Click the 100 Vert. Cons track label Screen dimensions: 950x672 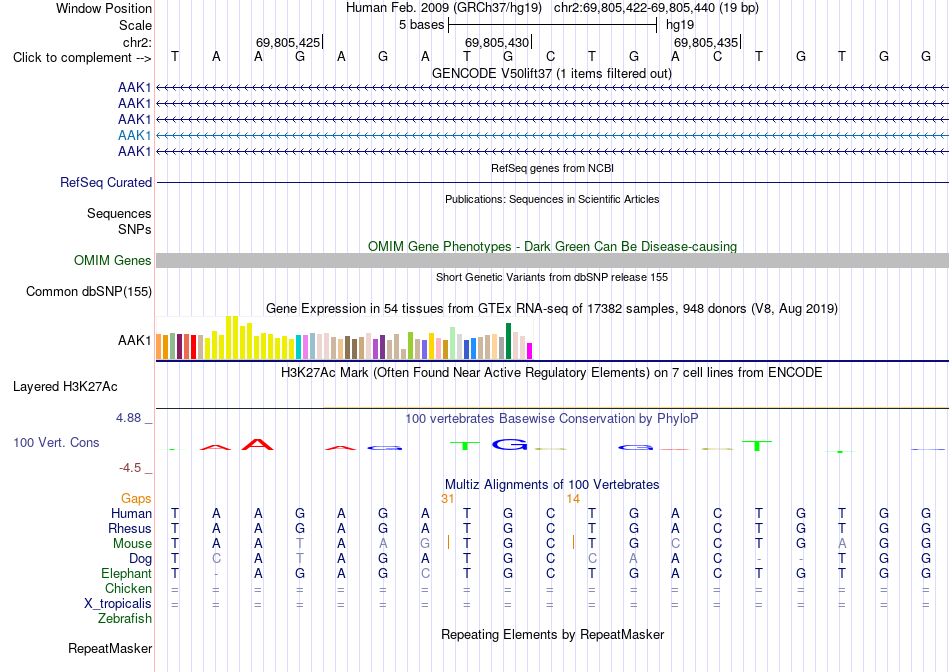click(56, 442)
